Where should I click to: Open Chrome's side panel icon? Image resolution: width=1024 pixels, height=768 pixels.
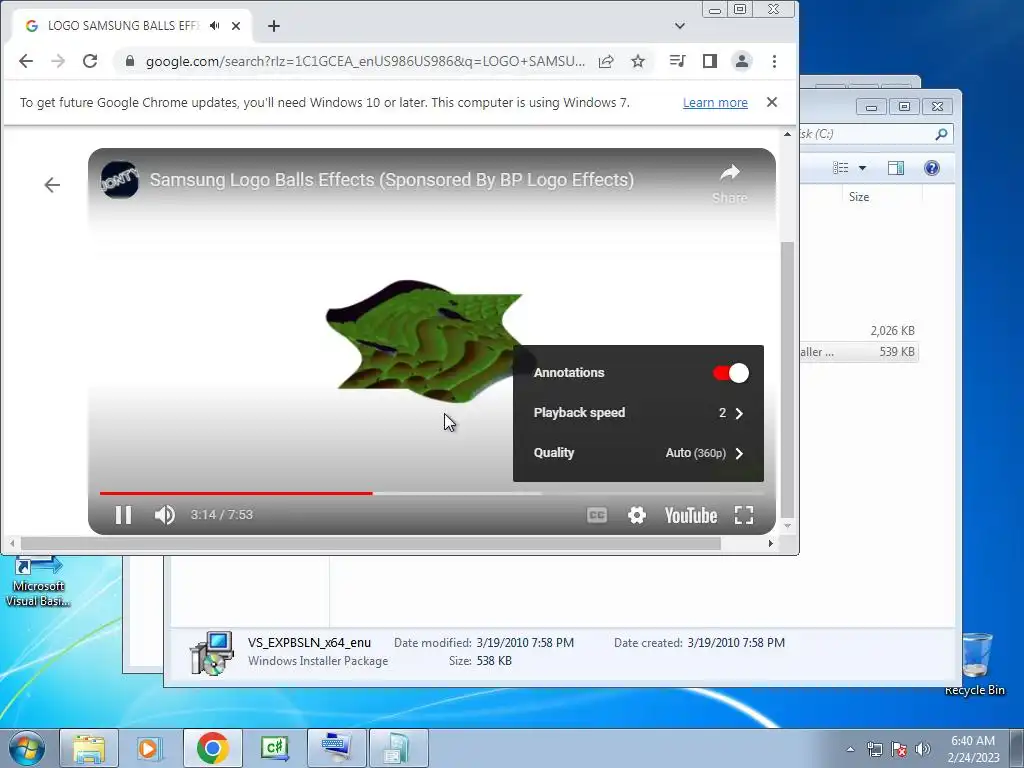[710, 61]
